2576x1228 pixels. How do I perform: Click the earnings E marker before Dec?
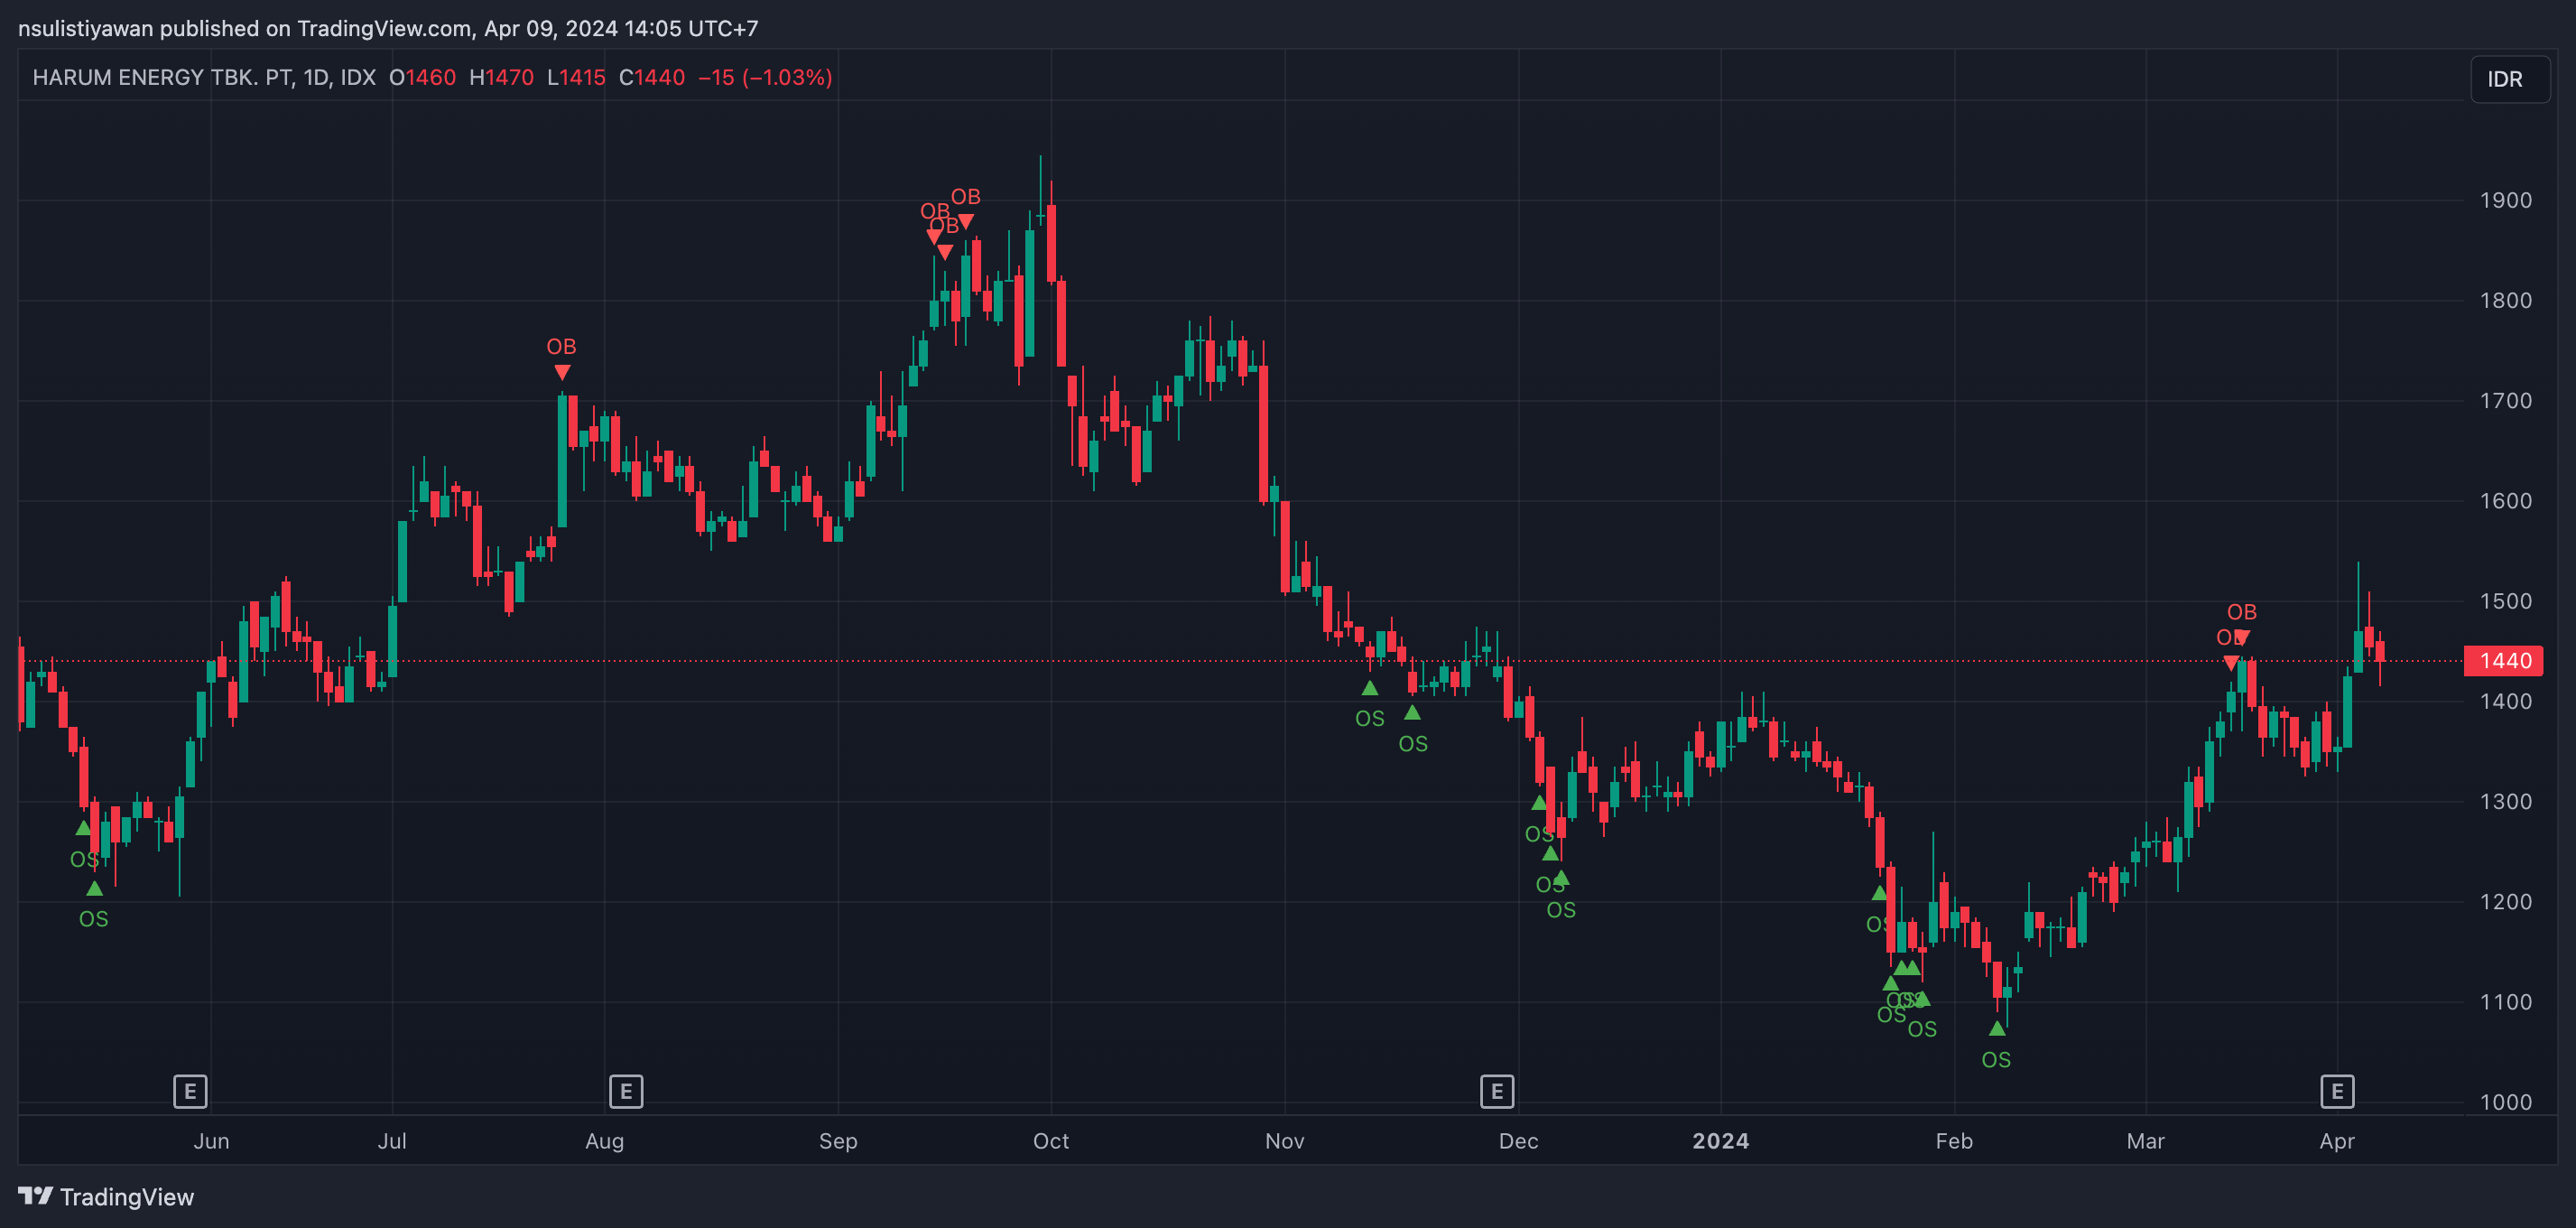tap(1497, 1091)
